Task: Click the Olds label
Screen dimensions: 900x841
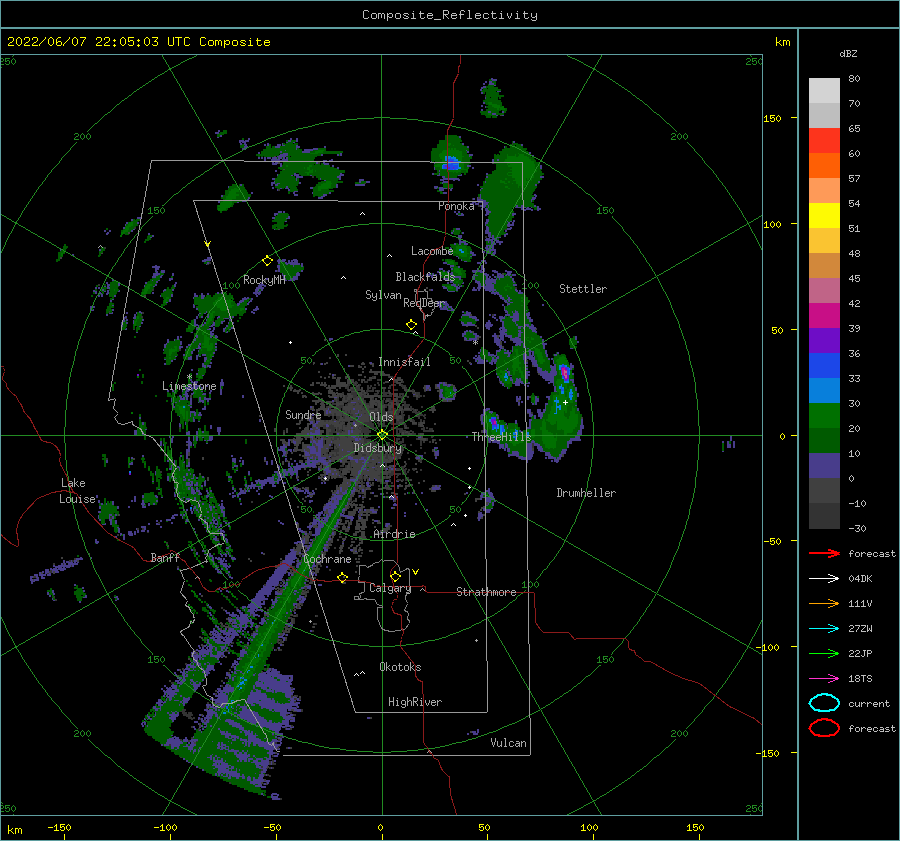Action: 381,417
